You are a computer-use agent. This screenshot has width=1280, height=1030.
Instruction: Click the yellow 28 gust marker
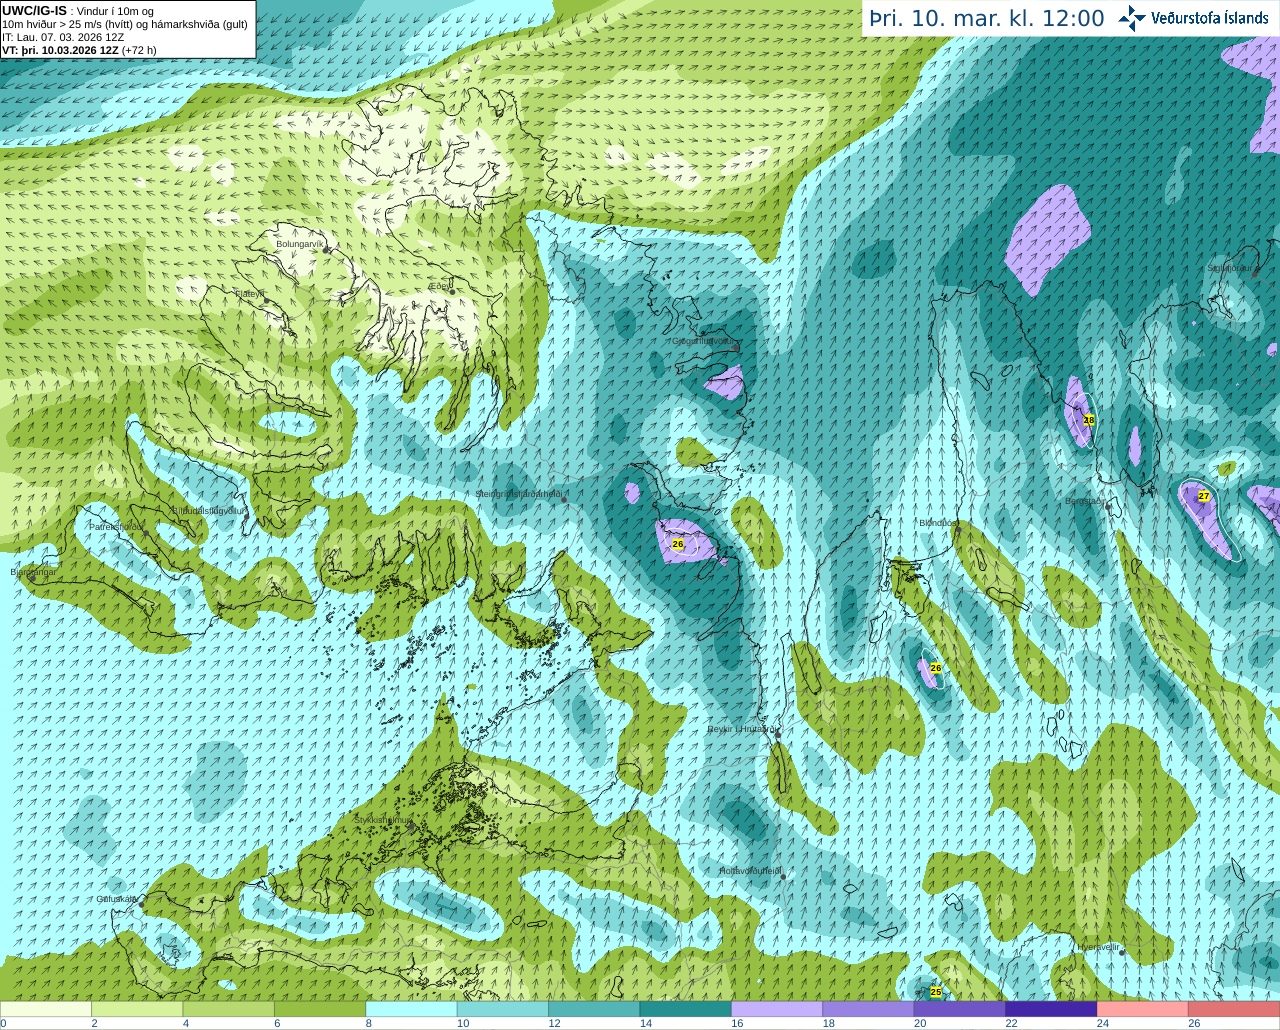(x=1089, y=421)
